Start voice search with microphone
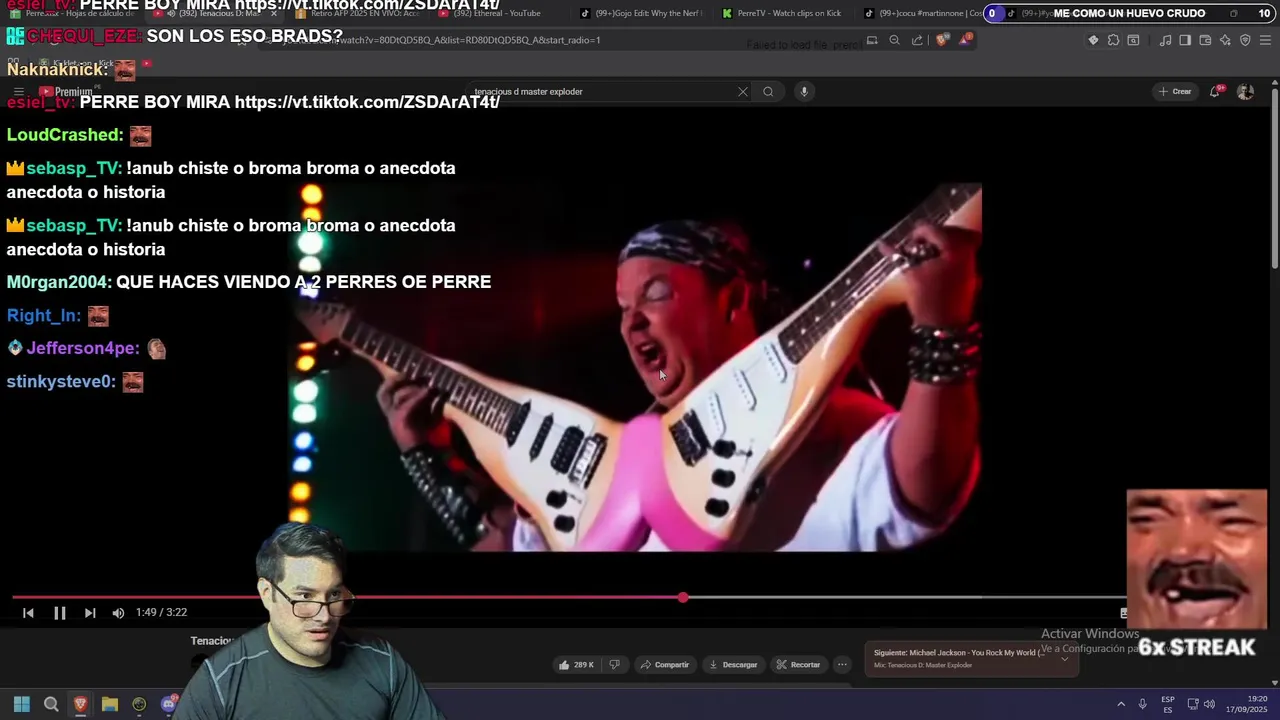The image size is (1280, 720). point(804,92)
